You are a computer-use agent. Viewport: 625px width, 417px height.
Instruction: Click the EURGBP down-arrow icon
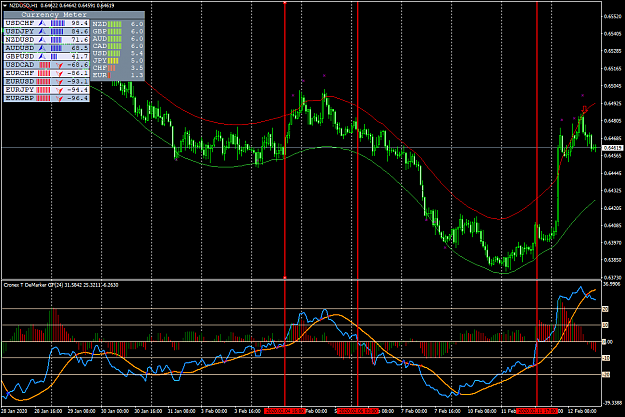coord(60,98)
